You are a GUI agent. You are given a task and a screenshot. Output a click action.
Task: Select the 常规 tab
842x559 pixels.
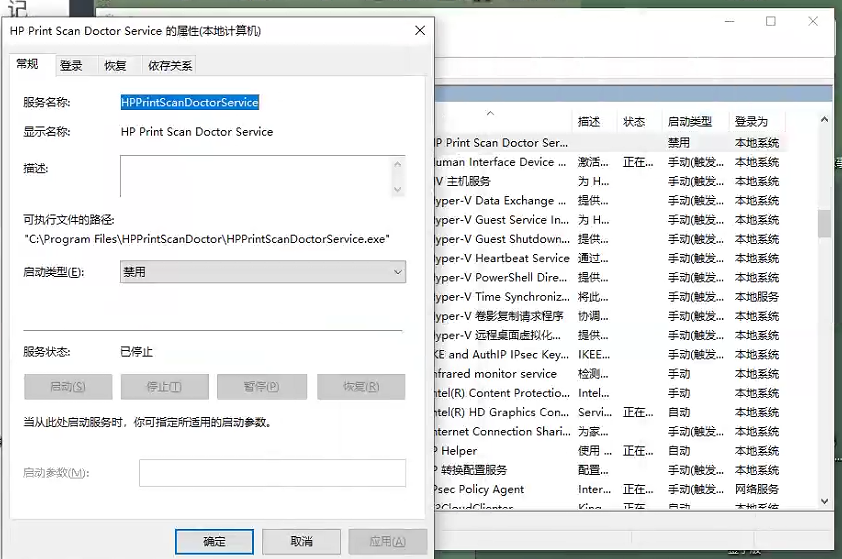27,64
